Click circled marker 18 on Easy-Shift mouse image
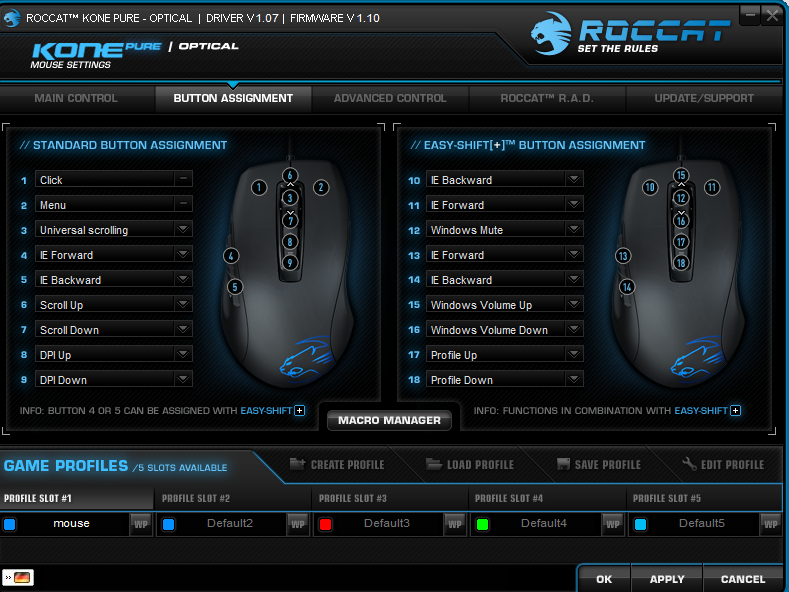The image size is (789, 592). pyautogui.click(x=681, y=263)
